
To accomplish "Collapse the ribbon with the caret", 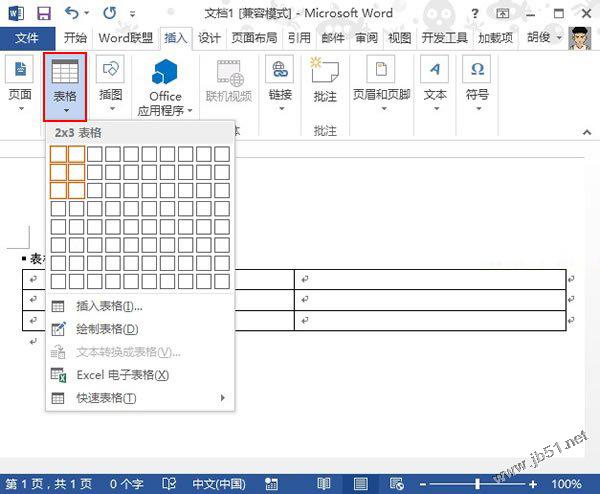I will (587, 132).
